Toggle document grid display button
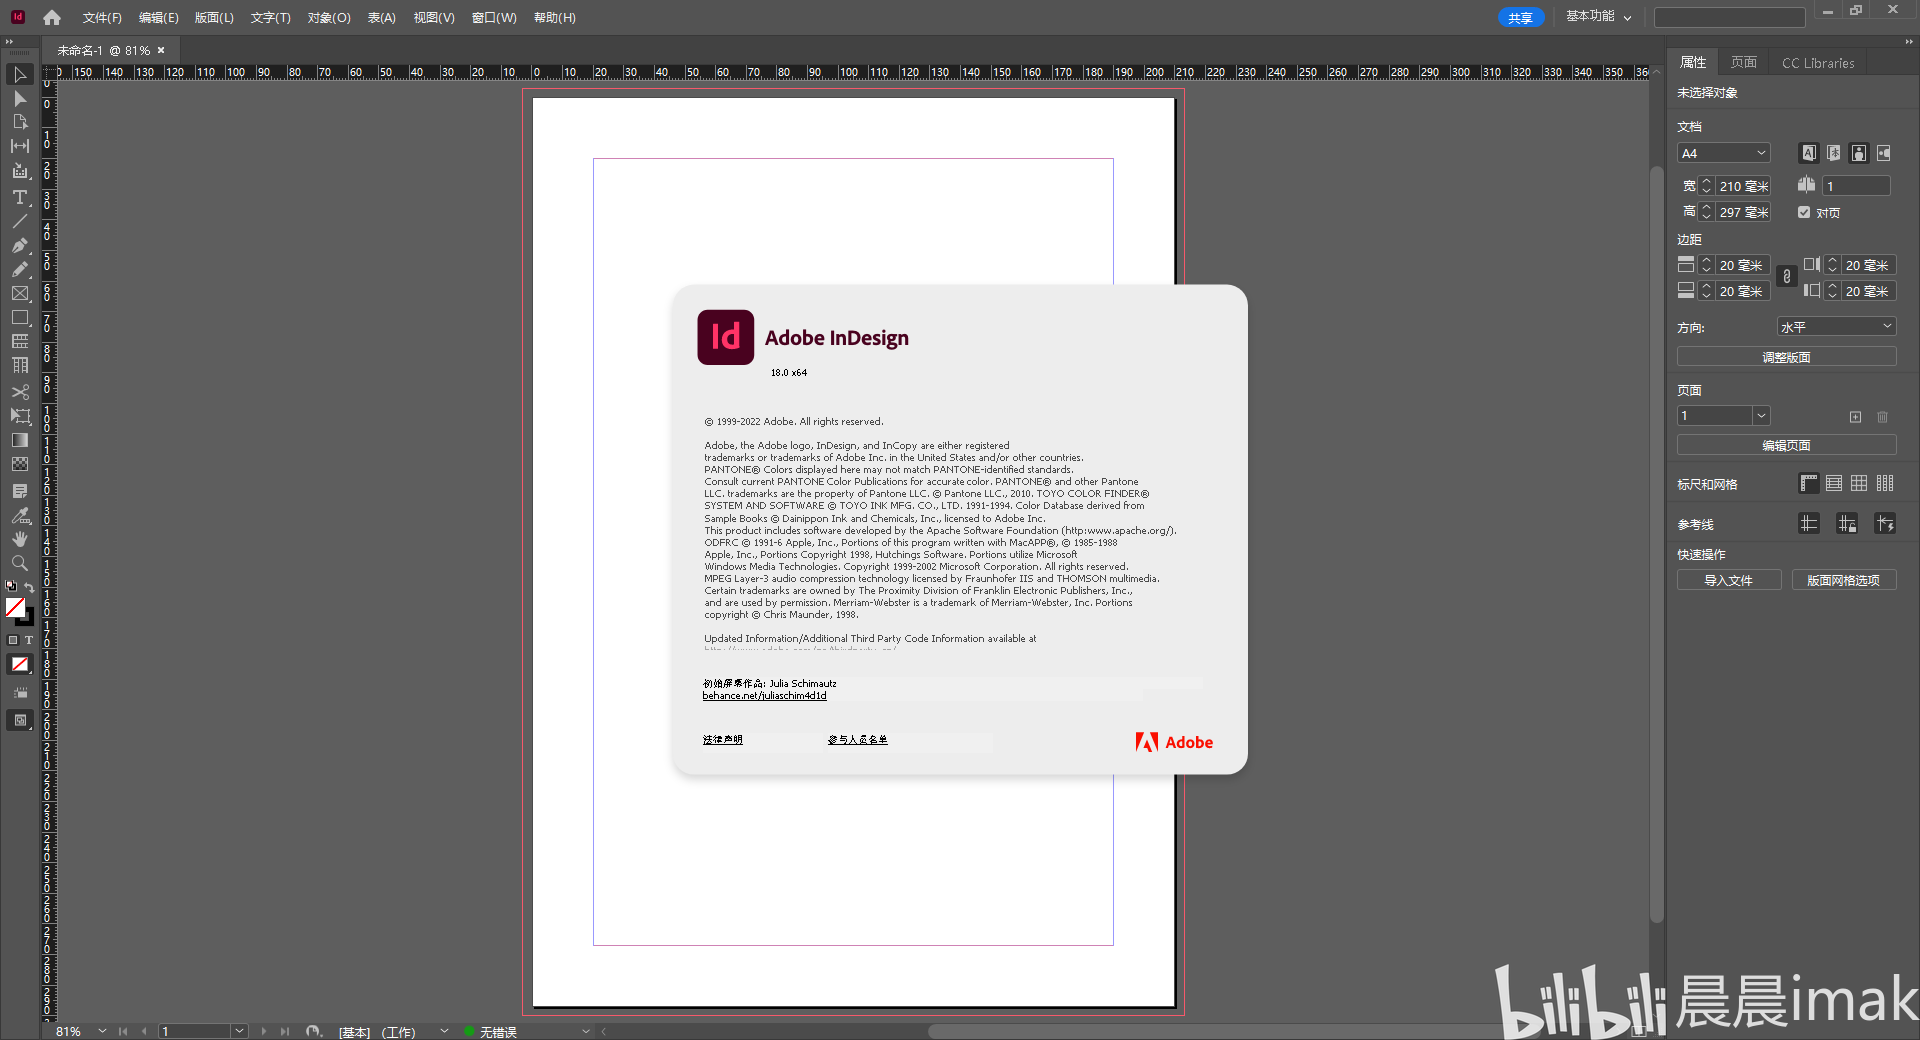This screenshot has width=1920, height=1040. pyautogui.click(x=1859, y=484)
